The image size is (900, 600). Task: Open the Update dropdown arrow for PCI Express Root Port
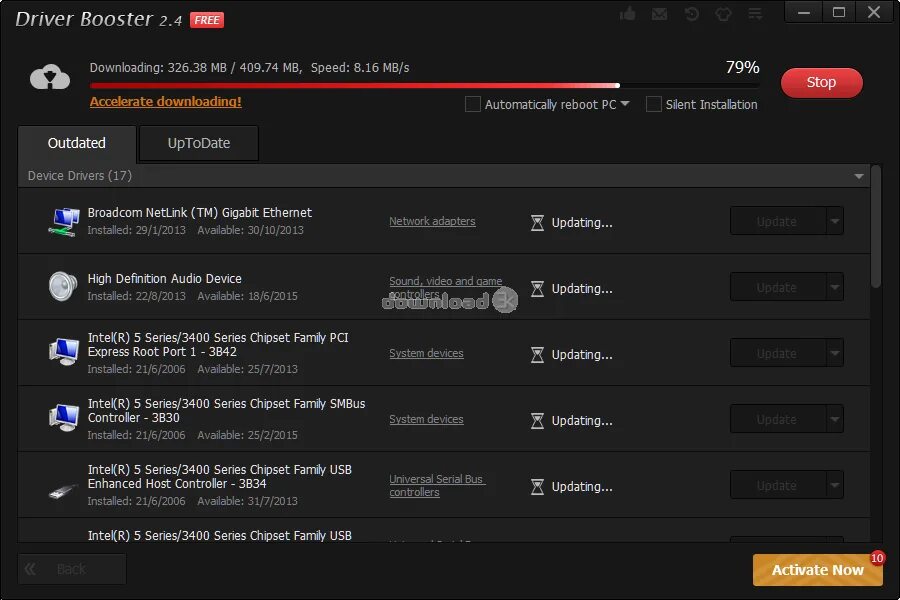coord(835,353)
